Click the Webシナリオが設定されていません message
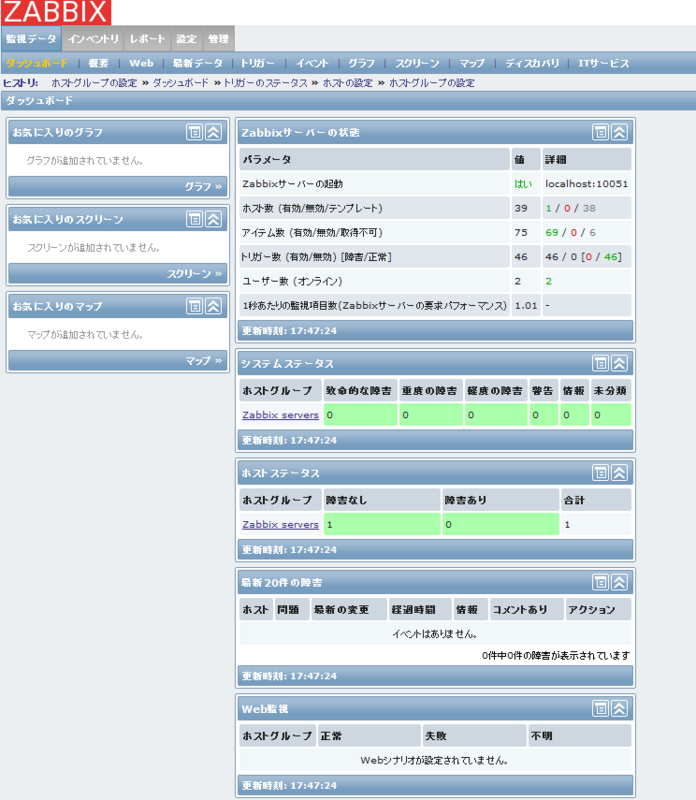The image size is (696, 800). (434, 760)
